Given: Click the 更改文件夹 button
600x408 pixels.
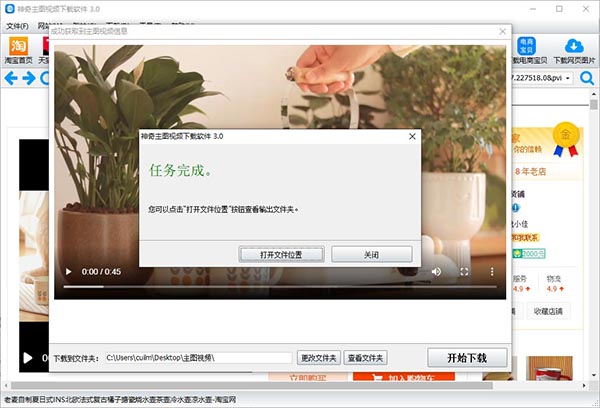Looking at the screenshot, I should point(318,357).
